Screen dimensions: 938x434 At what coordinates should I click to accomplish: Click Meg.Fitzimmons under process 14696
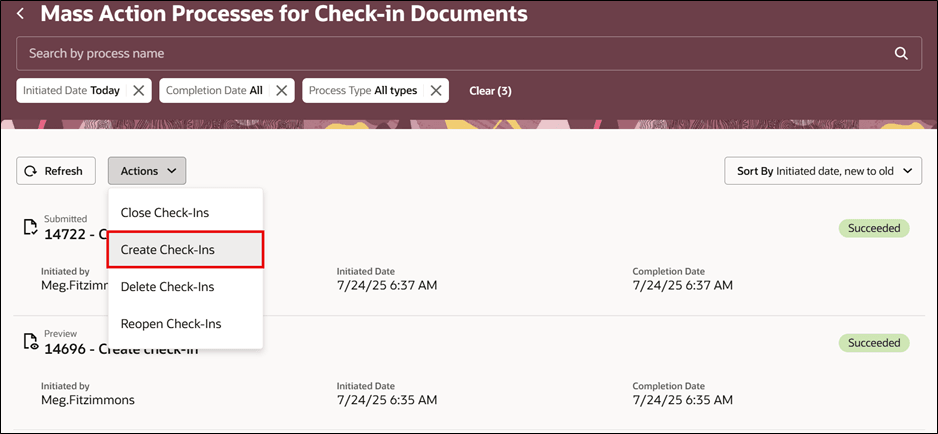pos(88,400)
